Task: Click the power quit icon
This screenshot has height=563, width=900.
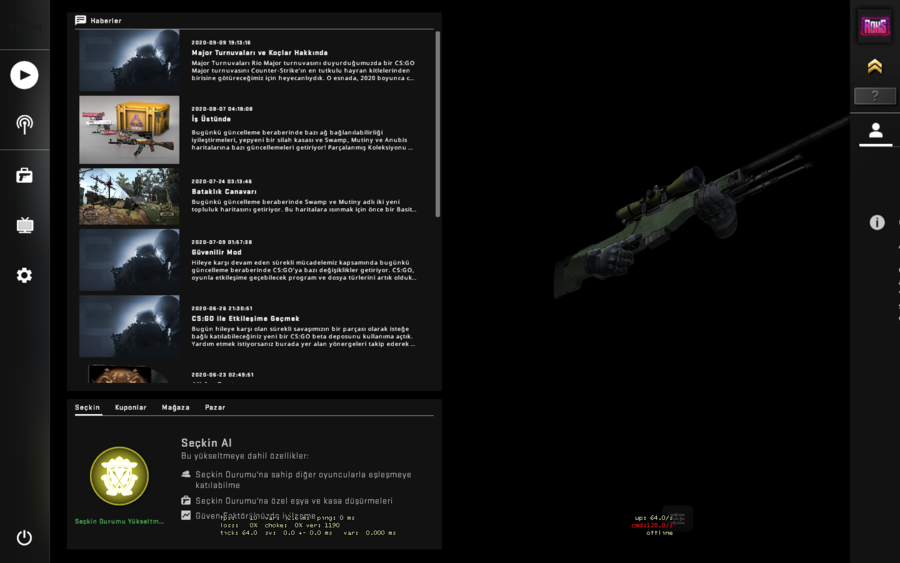Action: tap(24, 538)
